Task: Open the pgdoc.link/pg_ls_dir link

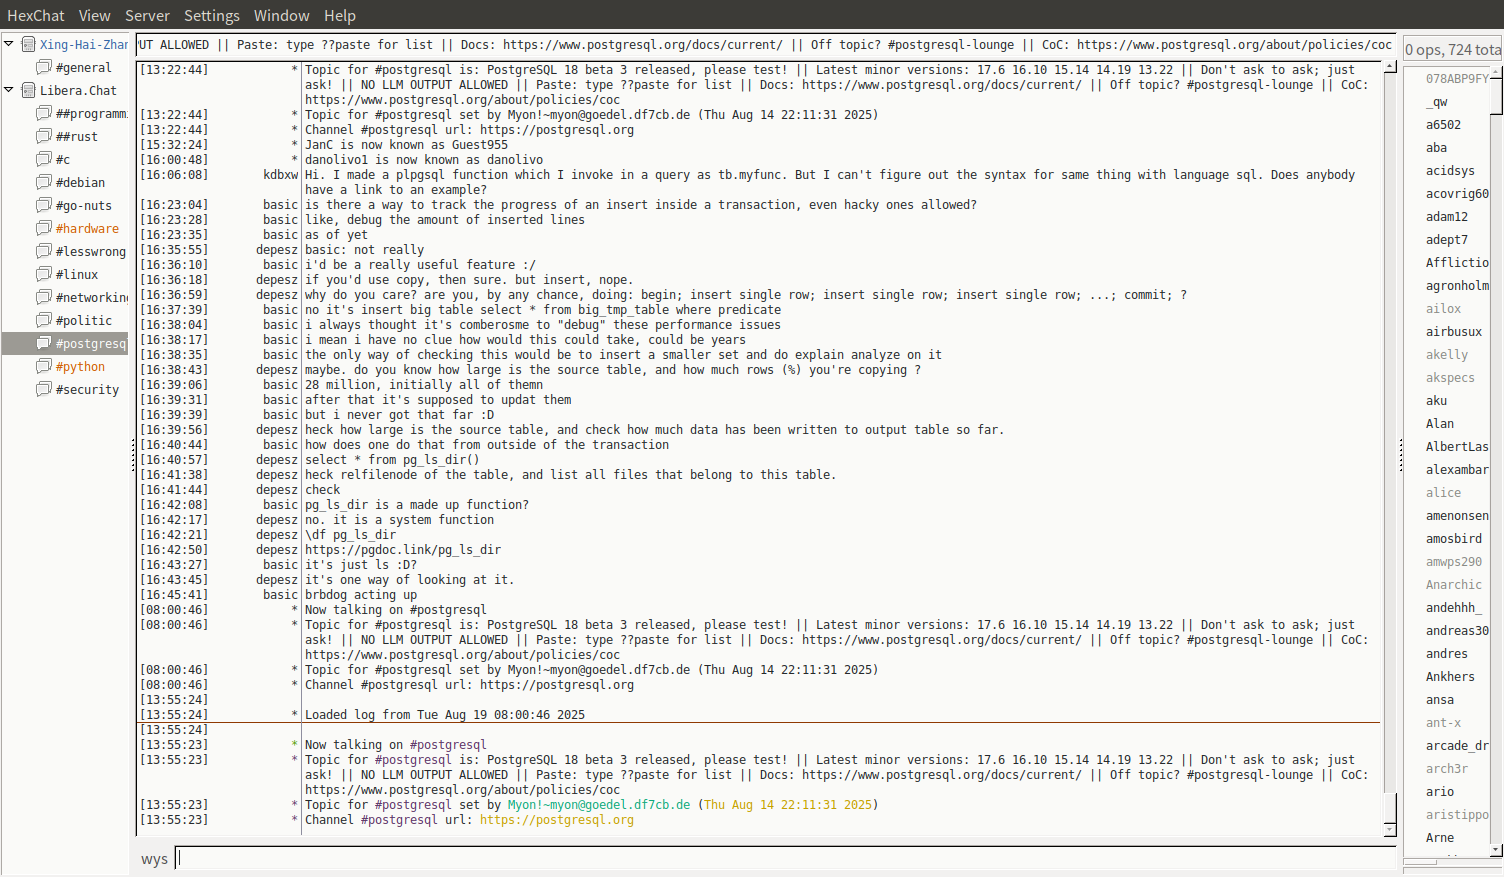Action: (x=403, y=549)
